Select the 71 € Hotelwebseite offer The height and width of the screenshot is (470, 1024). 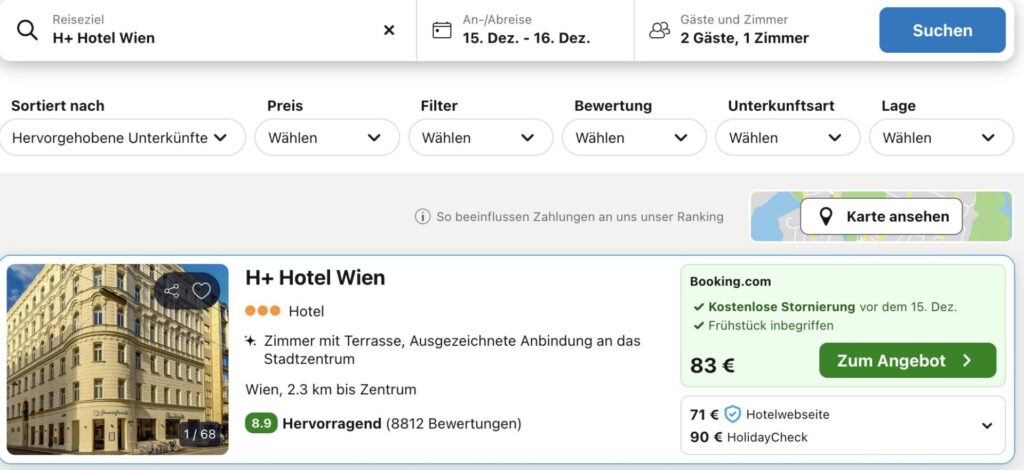click(760, 414)
